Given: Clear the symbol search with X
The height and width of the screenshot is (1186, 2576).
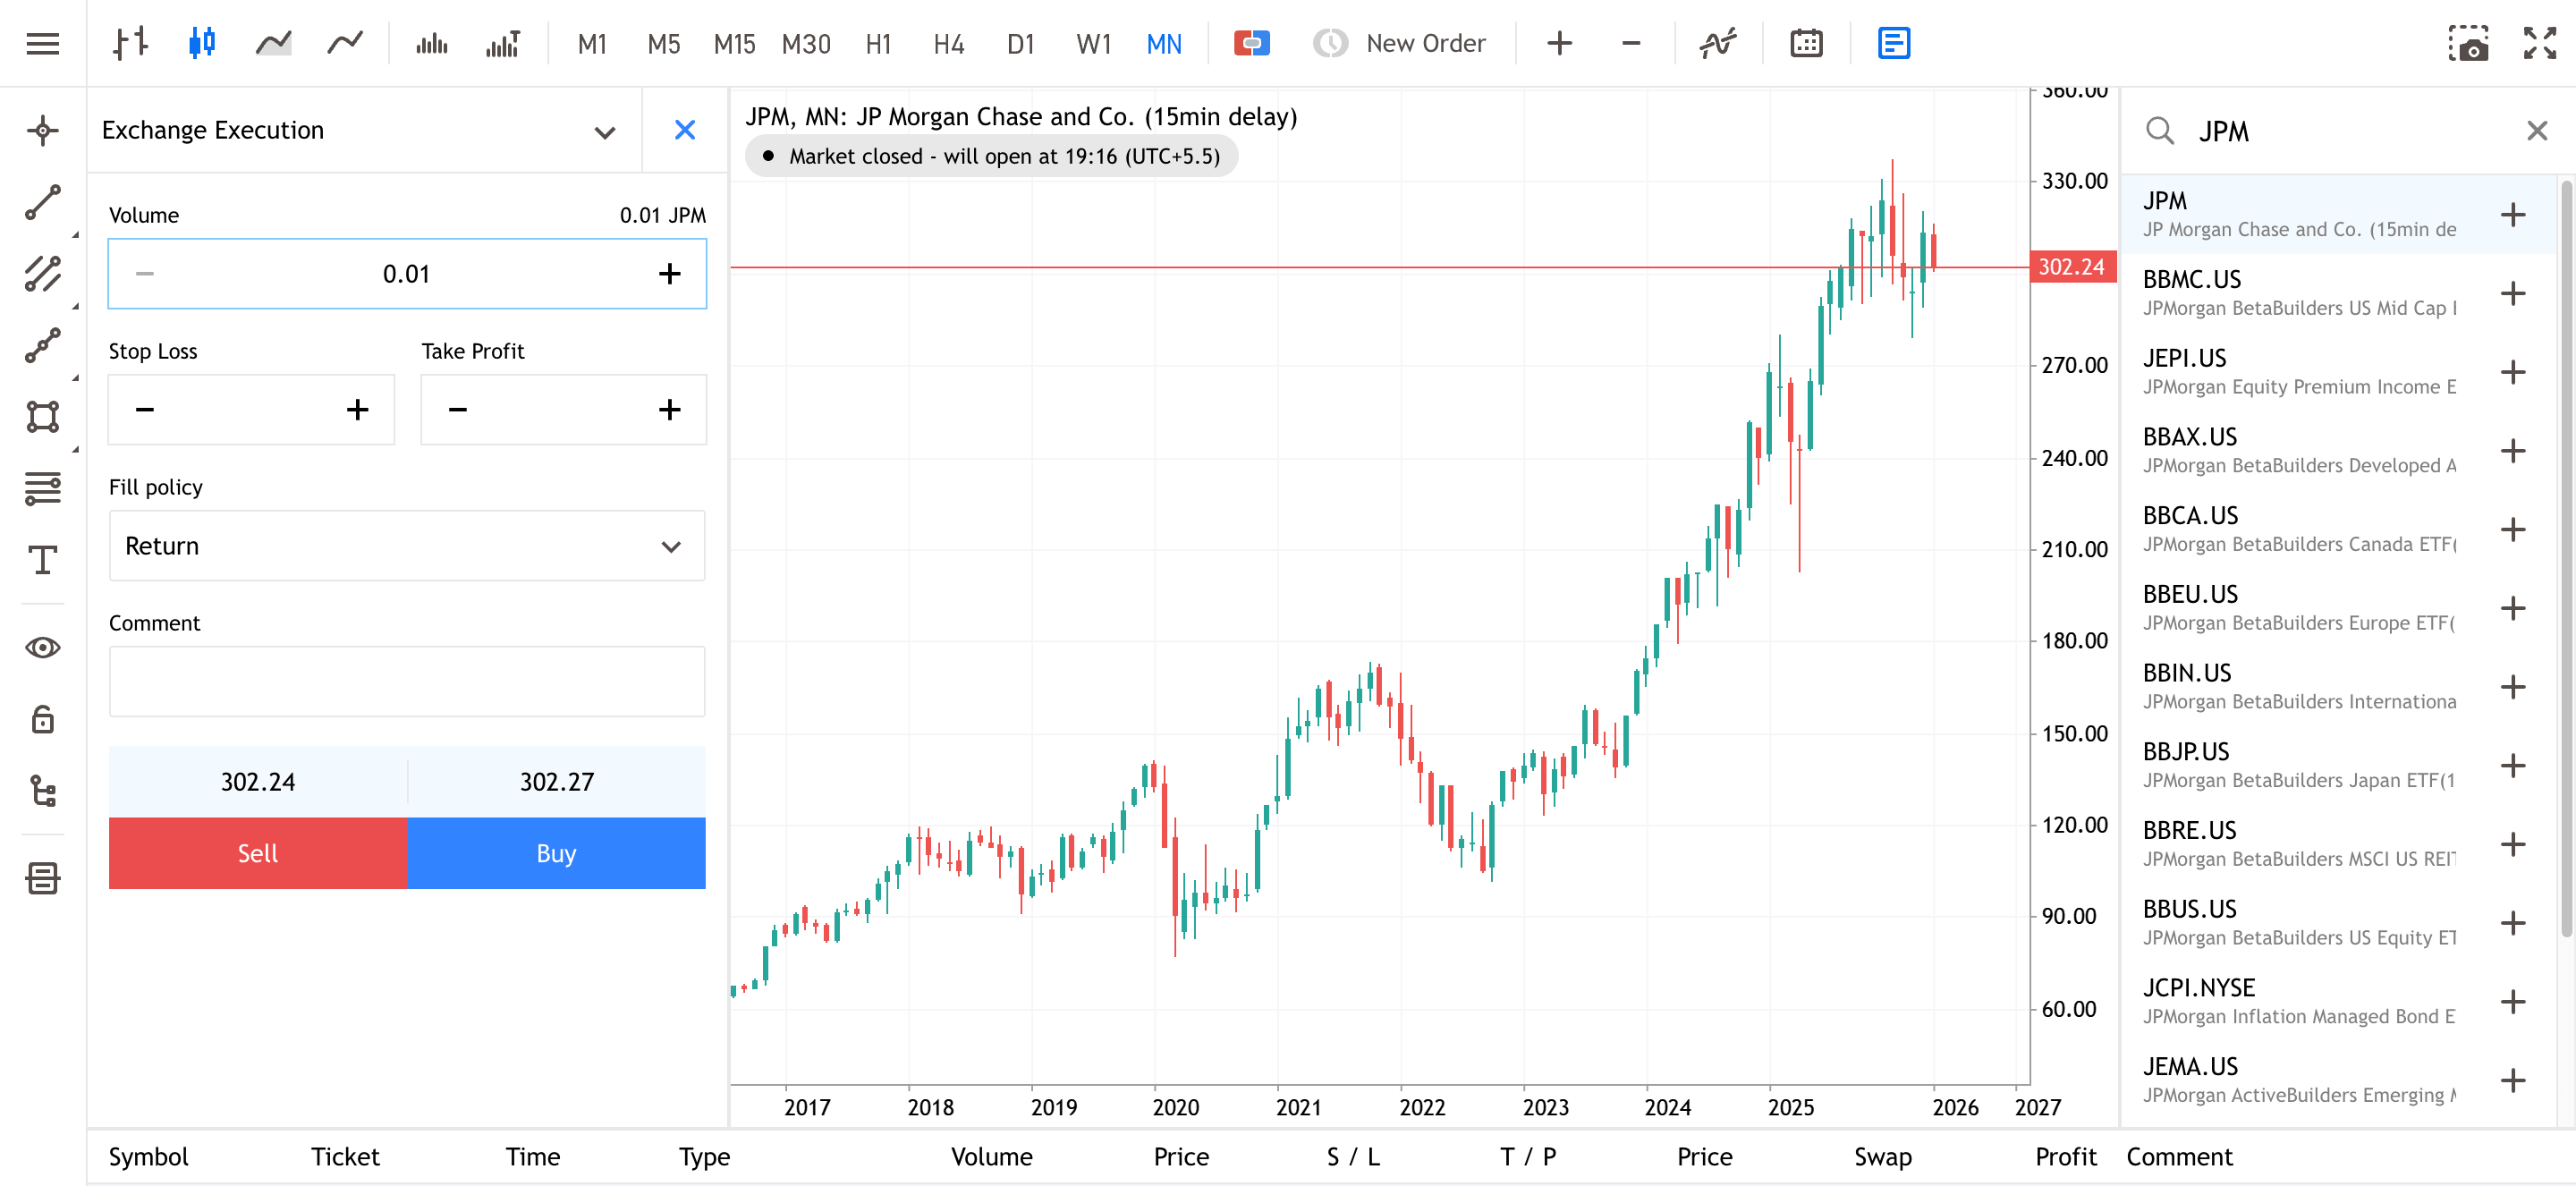Looking at the screenshot, I should pos(2536,131).
